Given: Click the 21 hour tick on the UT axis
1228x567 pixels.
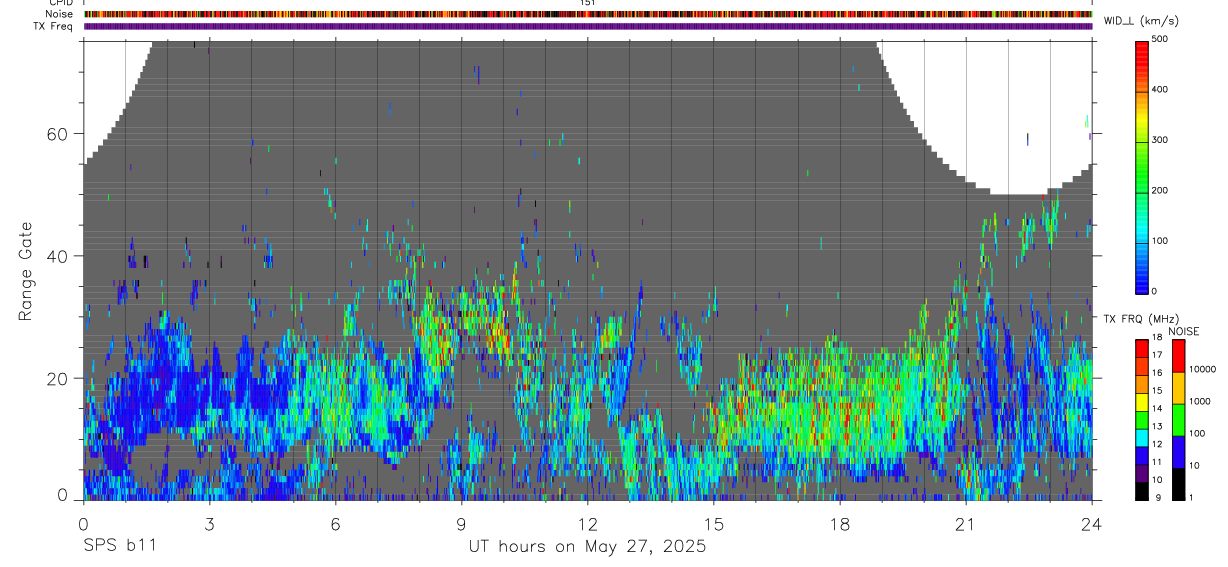Looking at the screenshot, I should tap(965, 524).
